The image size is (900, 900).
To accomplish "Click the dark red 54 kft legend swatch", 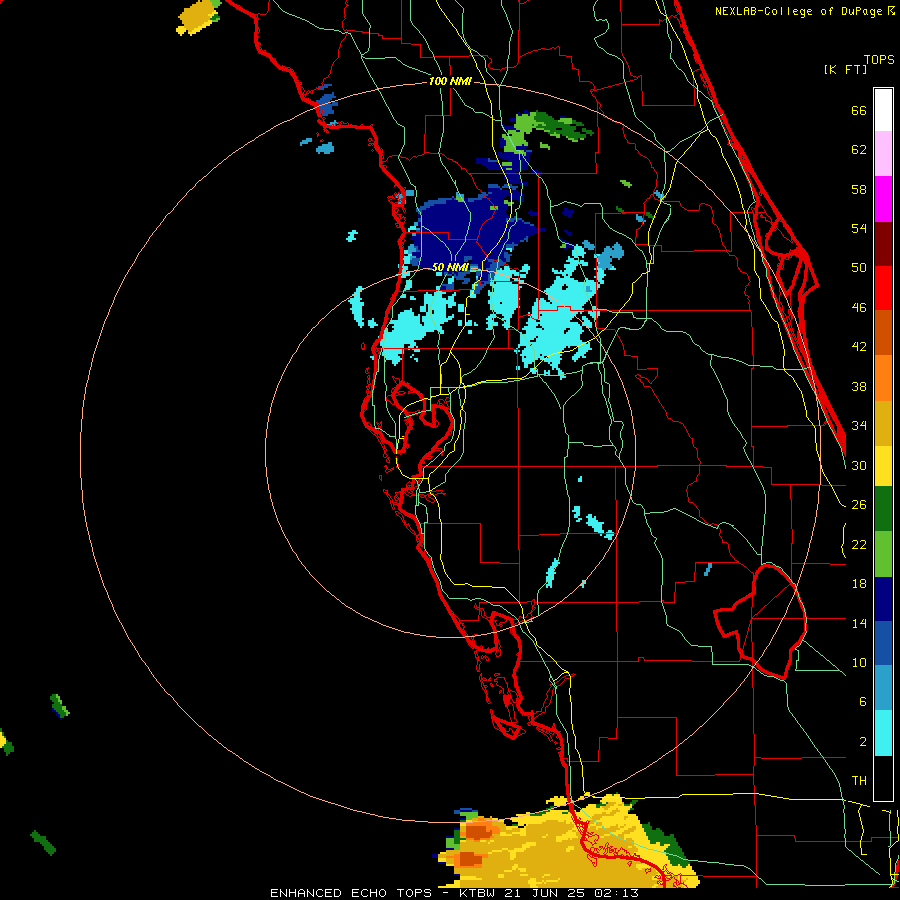I will (x=883, y=243).
